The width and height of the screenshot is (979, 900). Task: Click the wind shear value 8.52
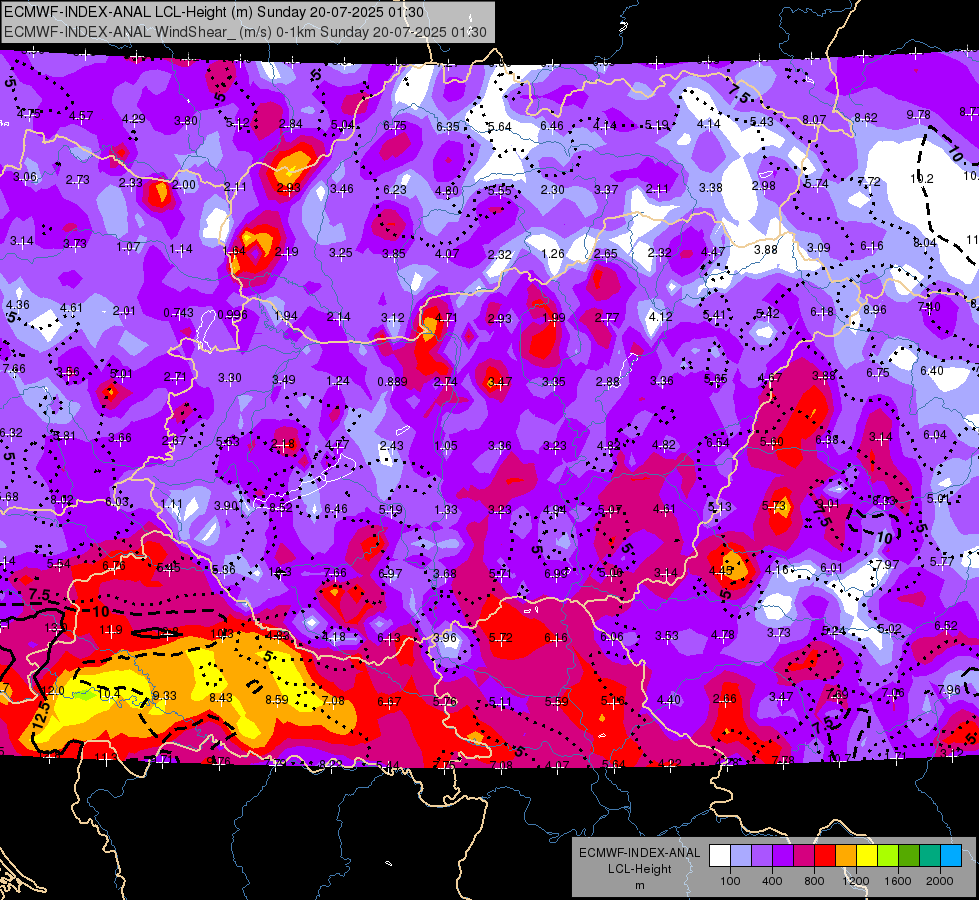(281, 507)
